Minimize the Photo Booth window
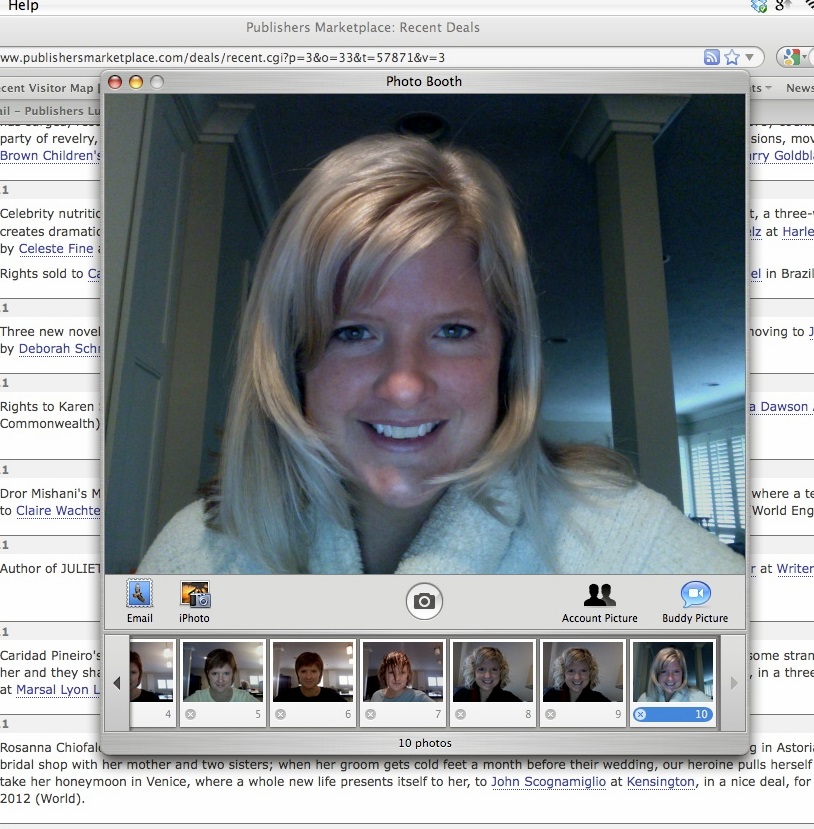 (x=136, y=82)
